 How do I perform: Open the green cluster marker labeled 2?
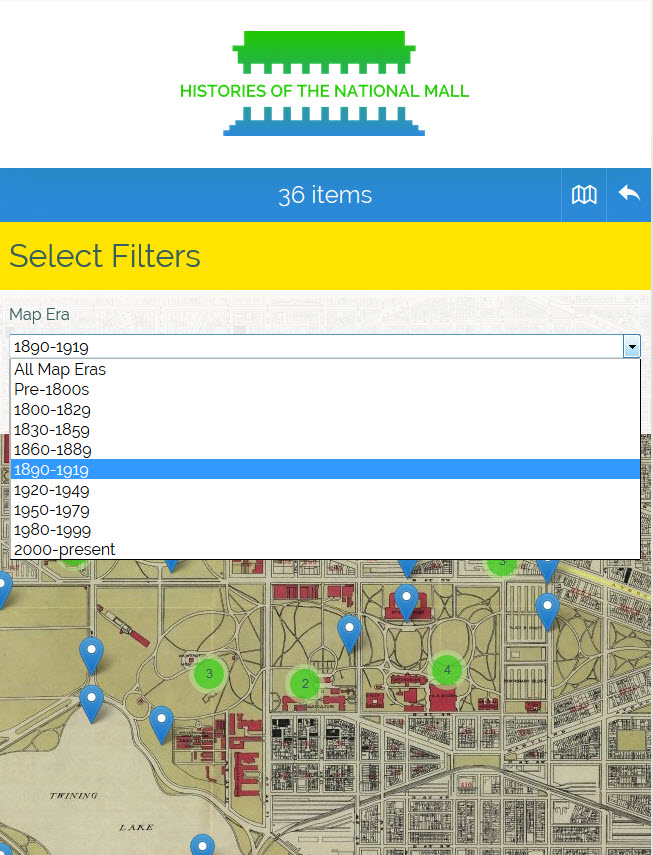[305, 683]
